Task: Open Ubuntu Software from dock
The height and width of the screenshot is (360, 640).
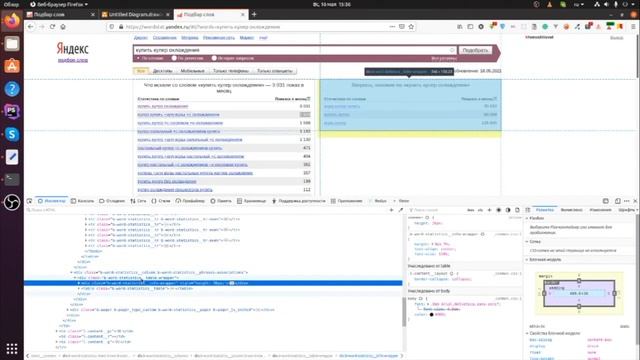Action: click(12, 66)
